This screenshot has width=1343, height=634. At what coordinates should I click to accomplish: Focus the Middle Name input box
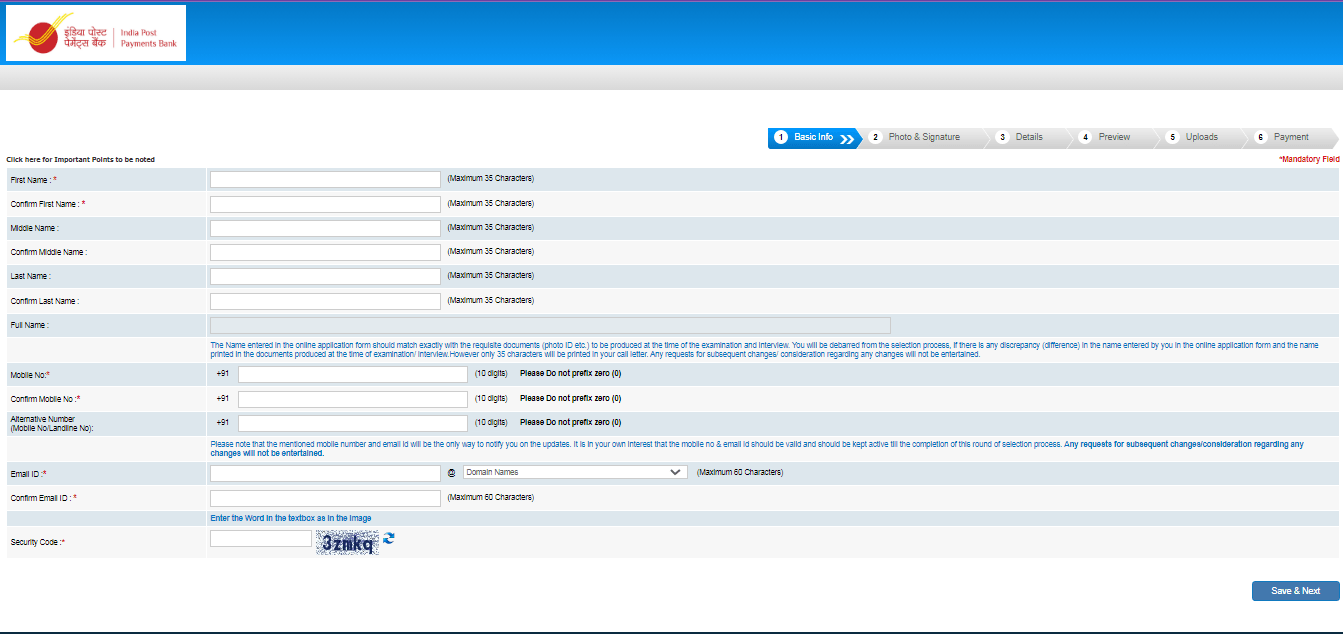pos(325,228)
